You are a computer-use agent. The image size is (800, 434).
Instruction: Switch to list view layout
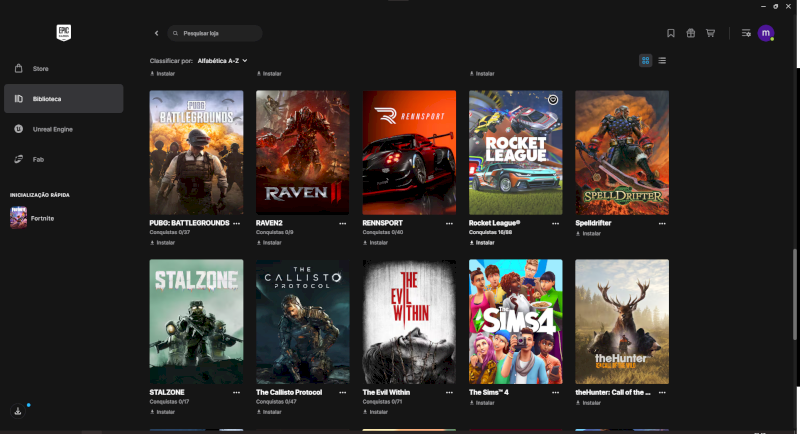662,61
